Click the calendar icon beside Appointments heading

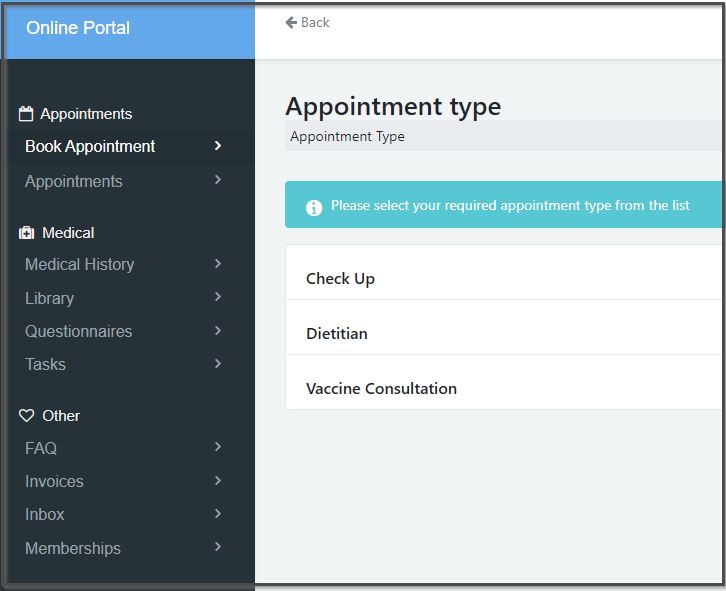click(27, 114)
